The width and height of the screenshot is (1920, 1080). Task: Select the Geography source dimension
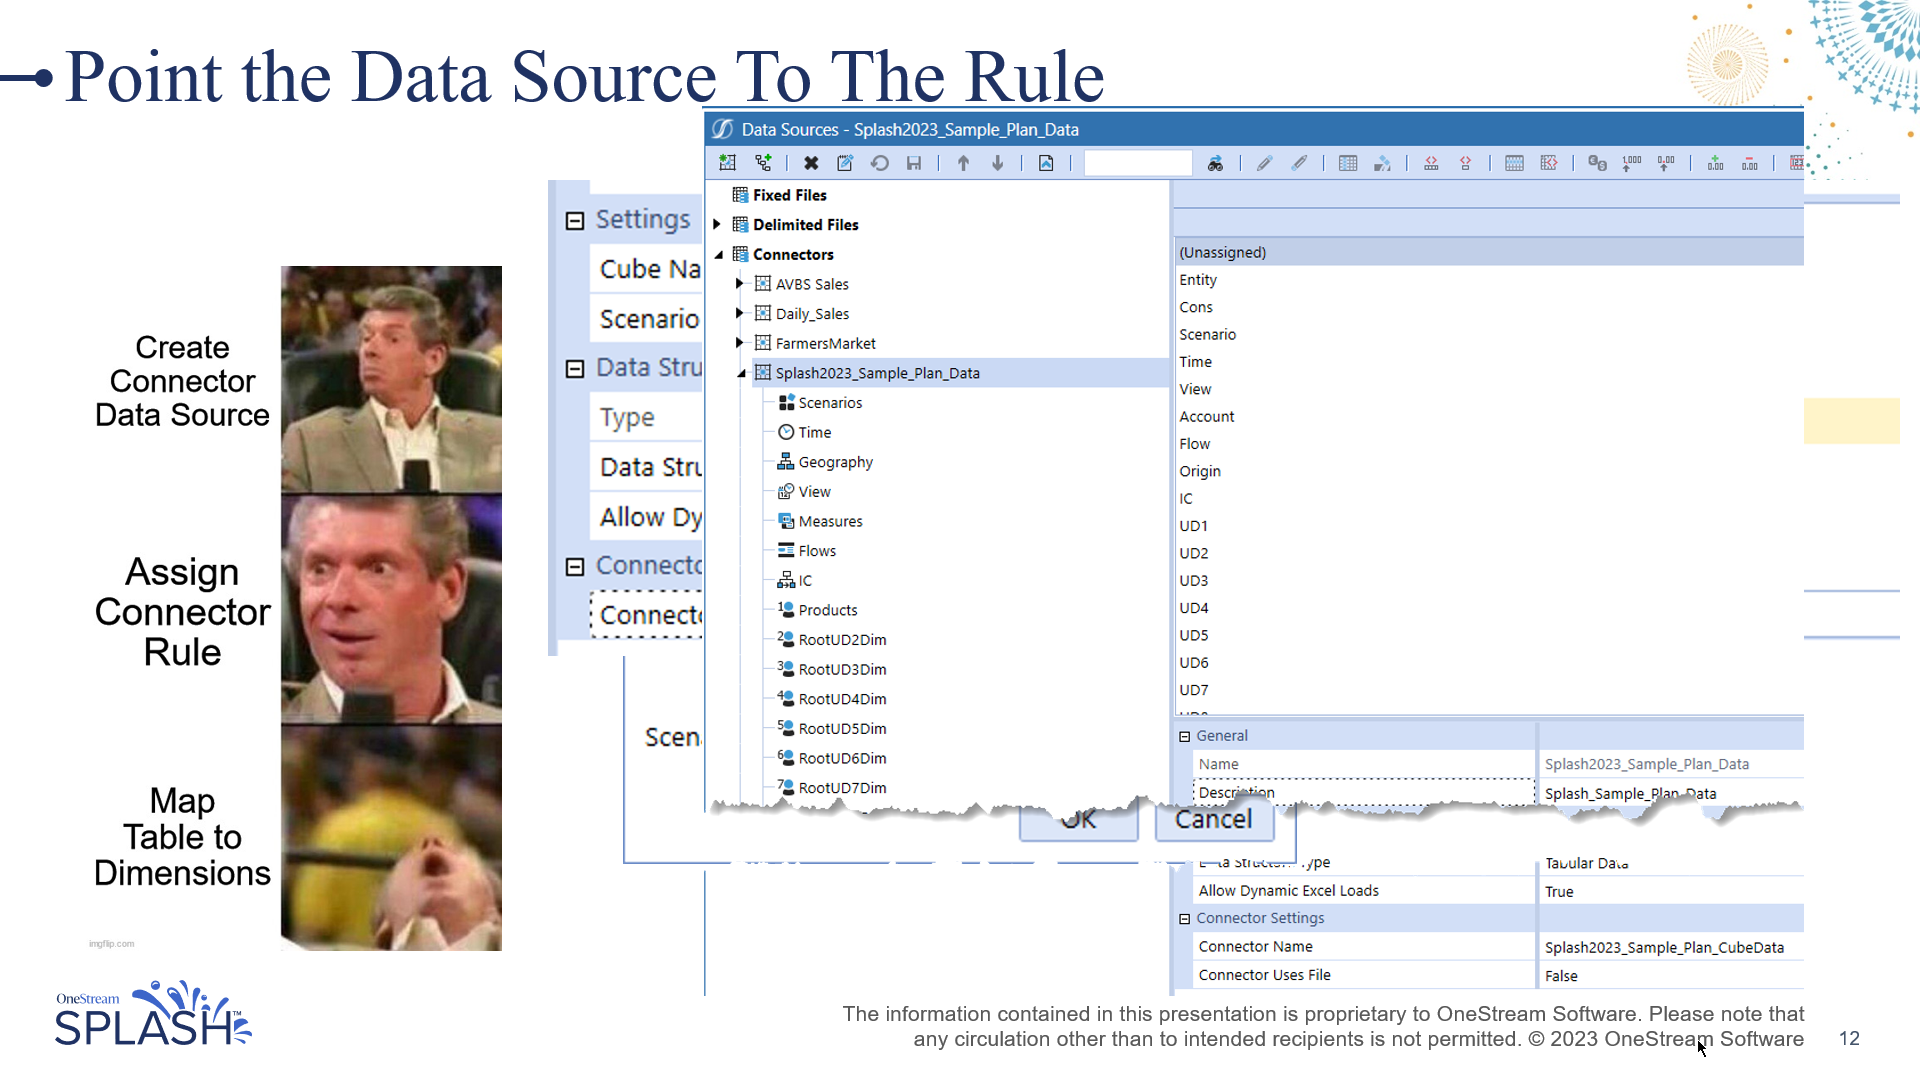click(x=835, y=462)
